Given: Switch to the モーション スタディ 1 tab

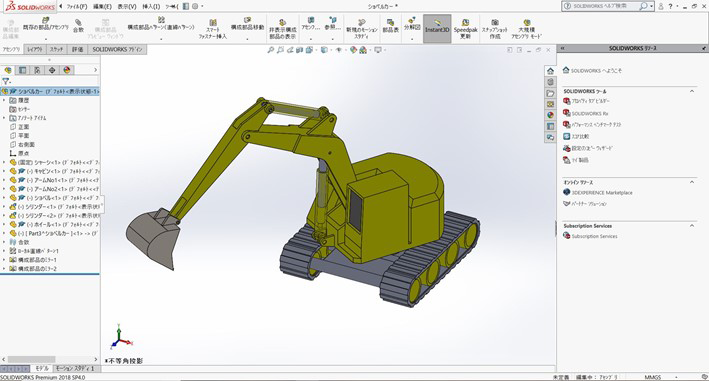Looking at the screenshot, I should pos(75,368).
